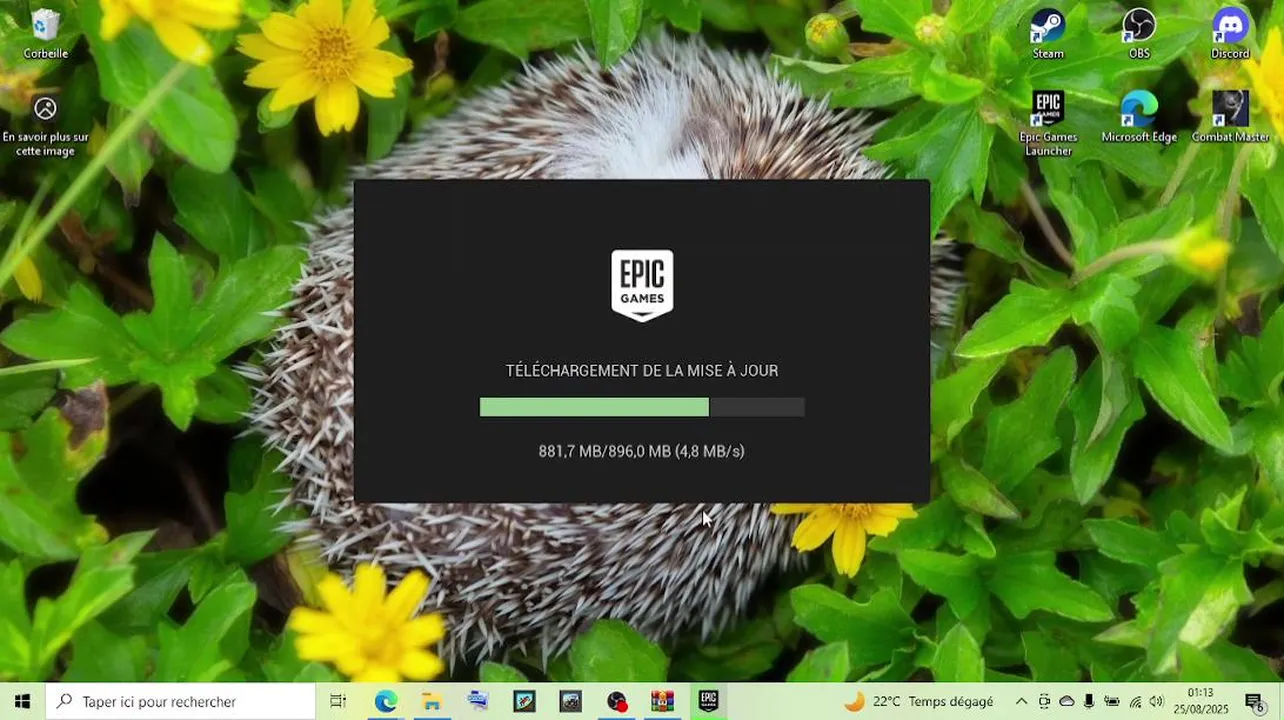Open the Epic Games Launcher desktop shortcut
1284x720 pixels.
(1048, 123)
